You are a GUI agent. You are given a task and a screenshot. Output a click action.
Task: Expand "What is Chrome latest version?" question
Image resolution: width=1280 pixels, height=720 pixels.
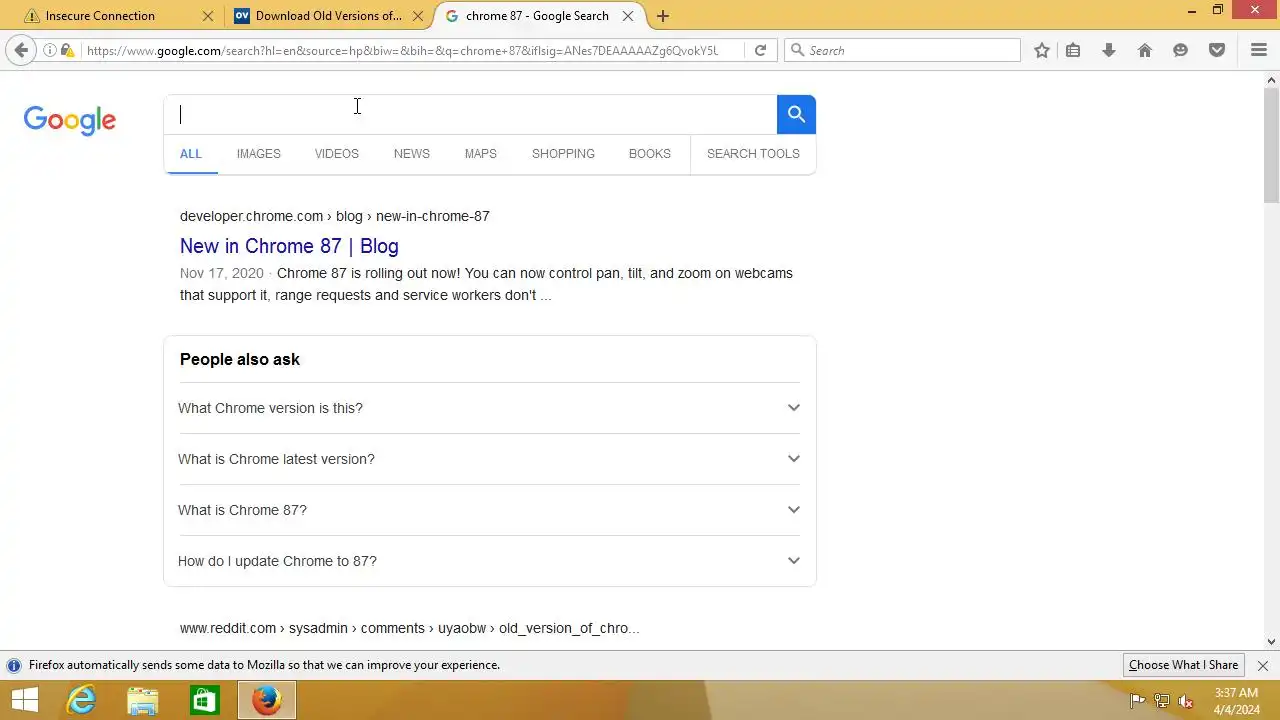[490, 459]
